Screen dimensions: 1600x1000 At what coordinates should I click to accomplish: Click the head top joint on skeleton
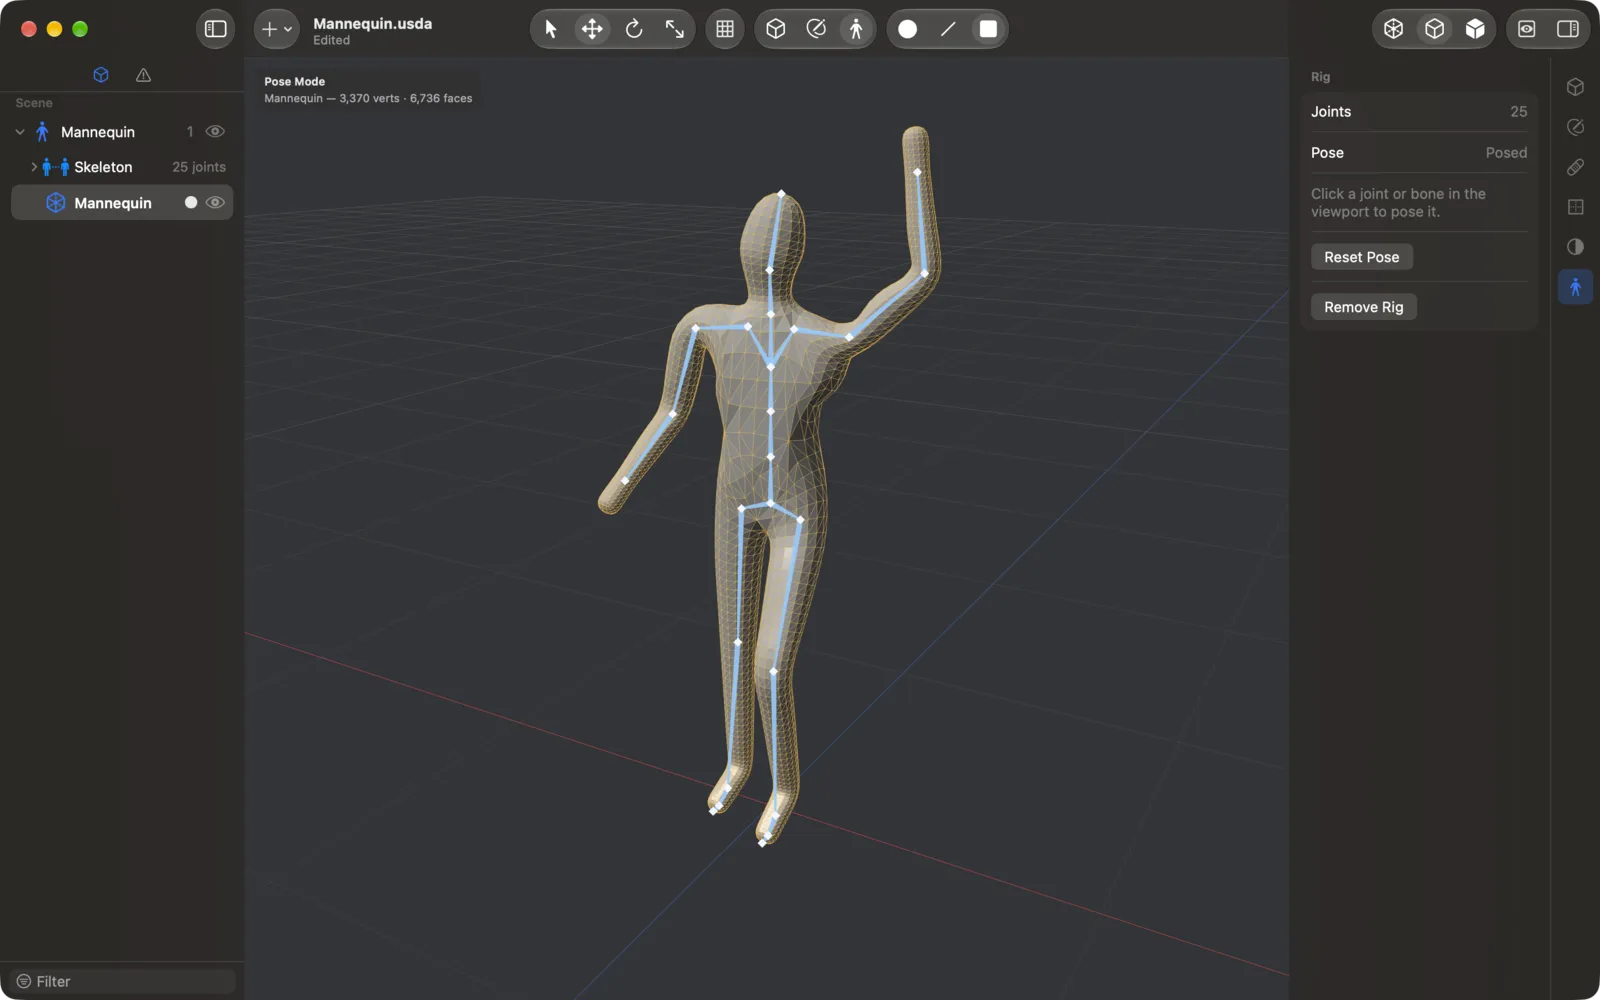click(781, 193)
